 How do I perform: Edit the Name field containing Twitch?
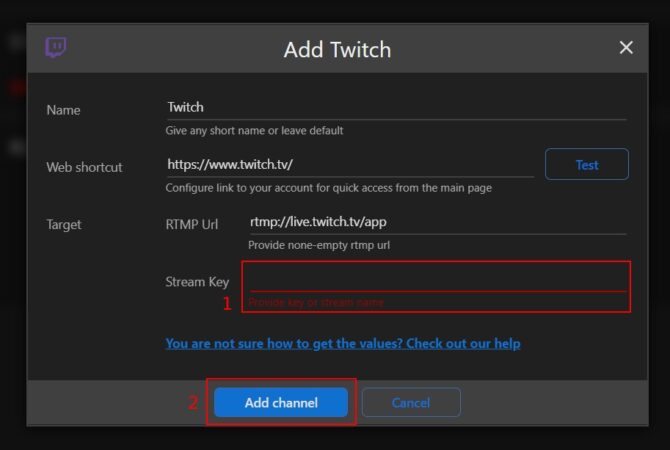pos(396,107)
